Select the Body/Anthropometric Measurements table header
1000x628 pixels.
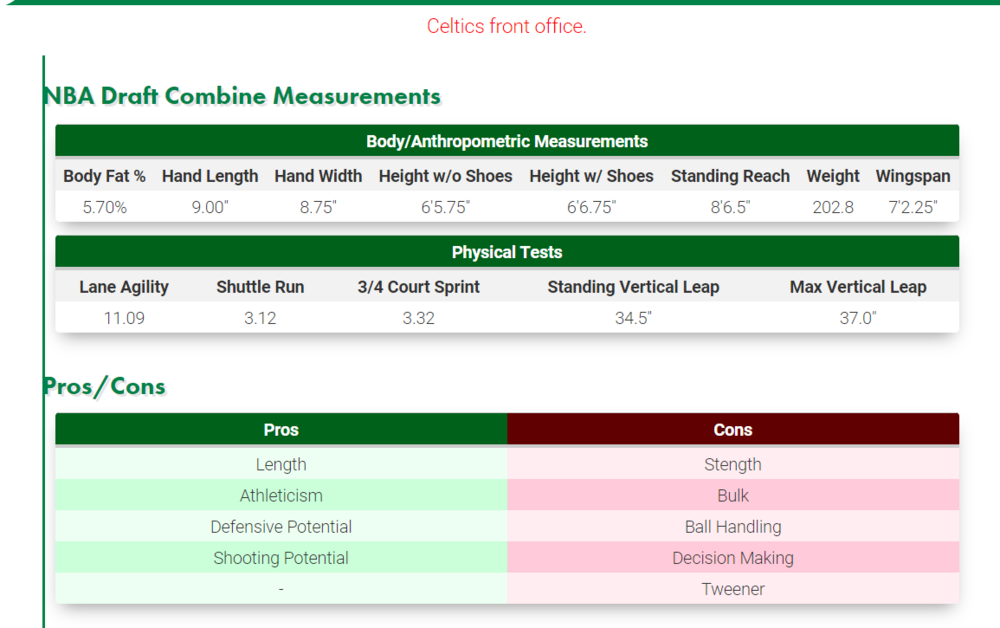[507, 141]
